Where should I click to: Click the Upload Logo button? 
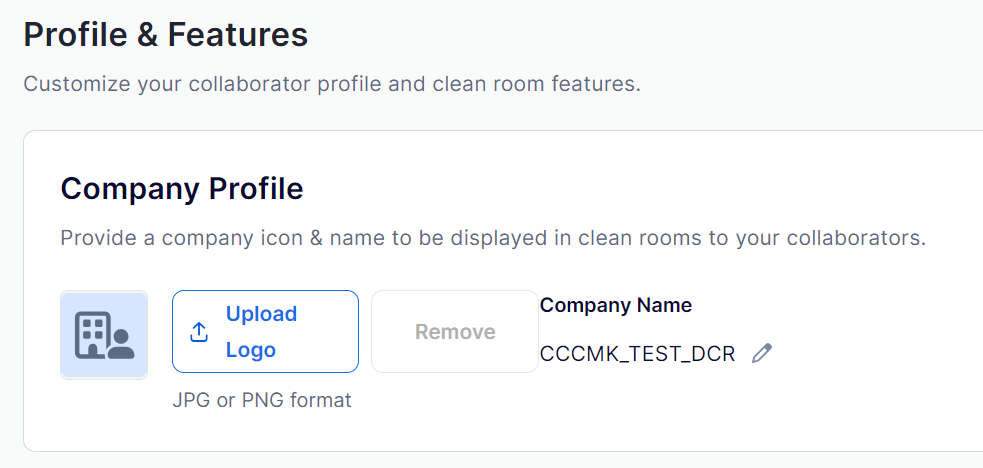(x=265, y=331)
